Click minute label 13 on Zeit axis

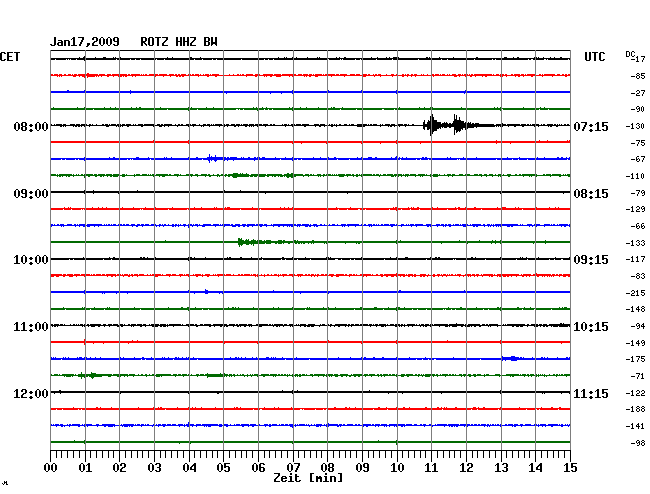(501, 468)
